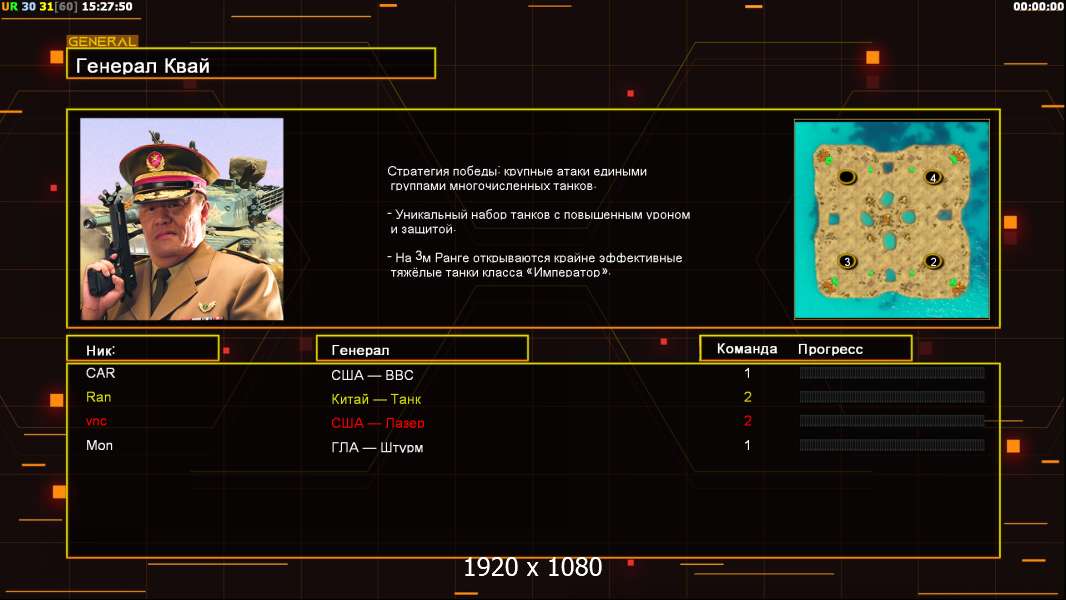The height and width of the screenshot is (600, 1066).
Task: Click 'США — Лазер' general entry
Action: pyautogui.click(x=378, y=423)
